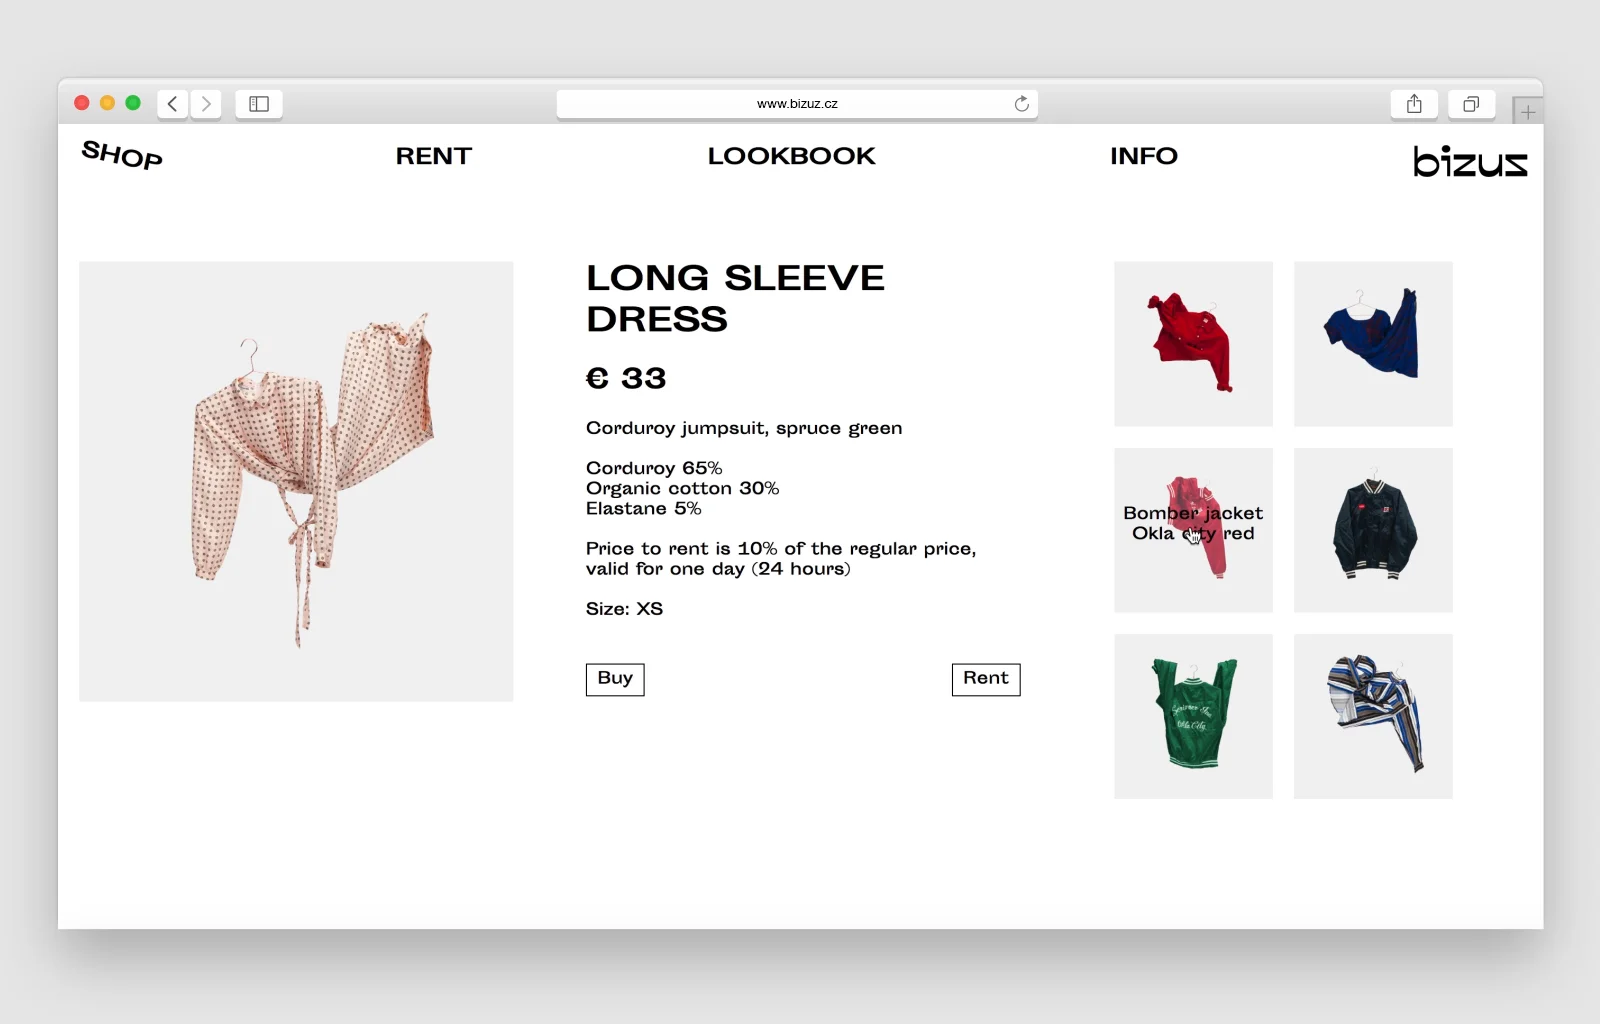Image resolution: width=1600 pixels, height=1024 pixels.
Task: Click the 'Organic cotton 30%' line
Action: 682,488
